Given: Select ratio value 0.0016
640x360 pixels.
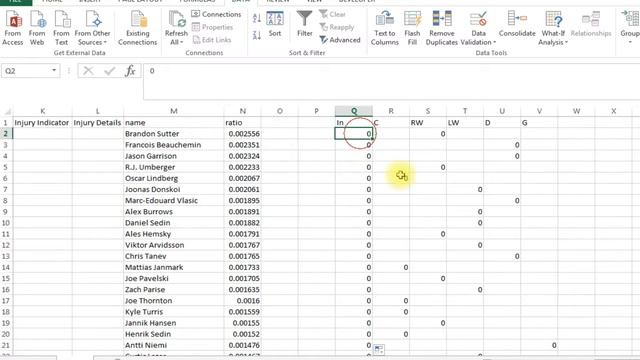Looking at the screenshot, I should (242, 301).
